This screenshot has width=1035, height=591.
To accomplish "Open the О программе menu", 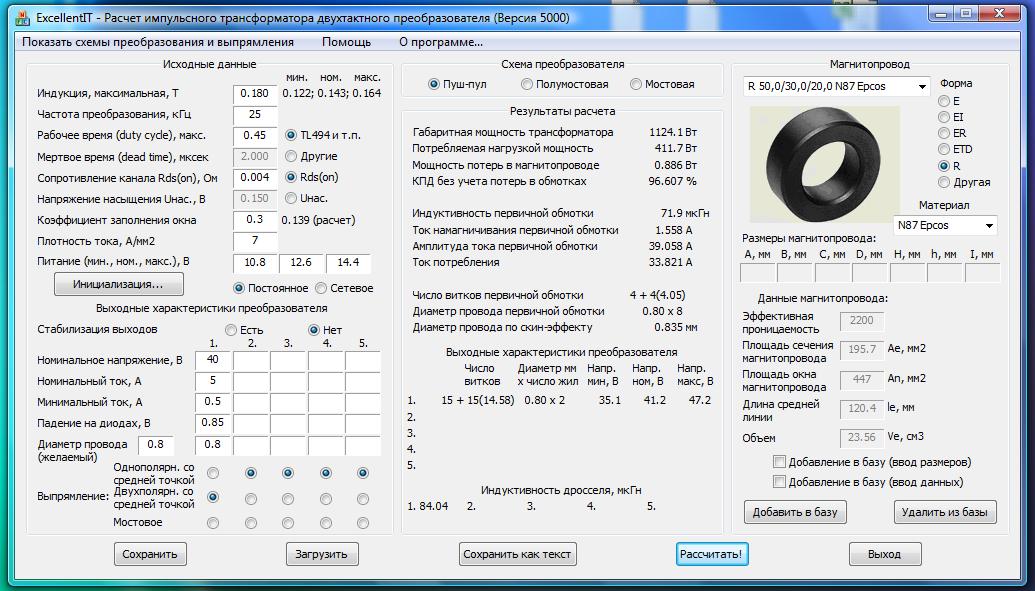I will pos(440,42).
